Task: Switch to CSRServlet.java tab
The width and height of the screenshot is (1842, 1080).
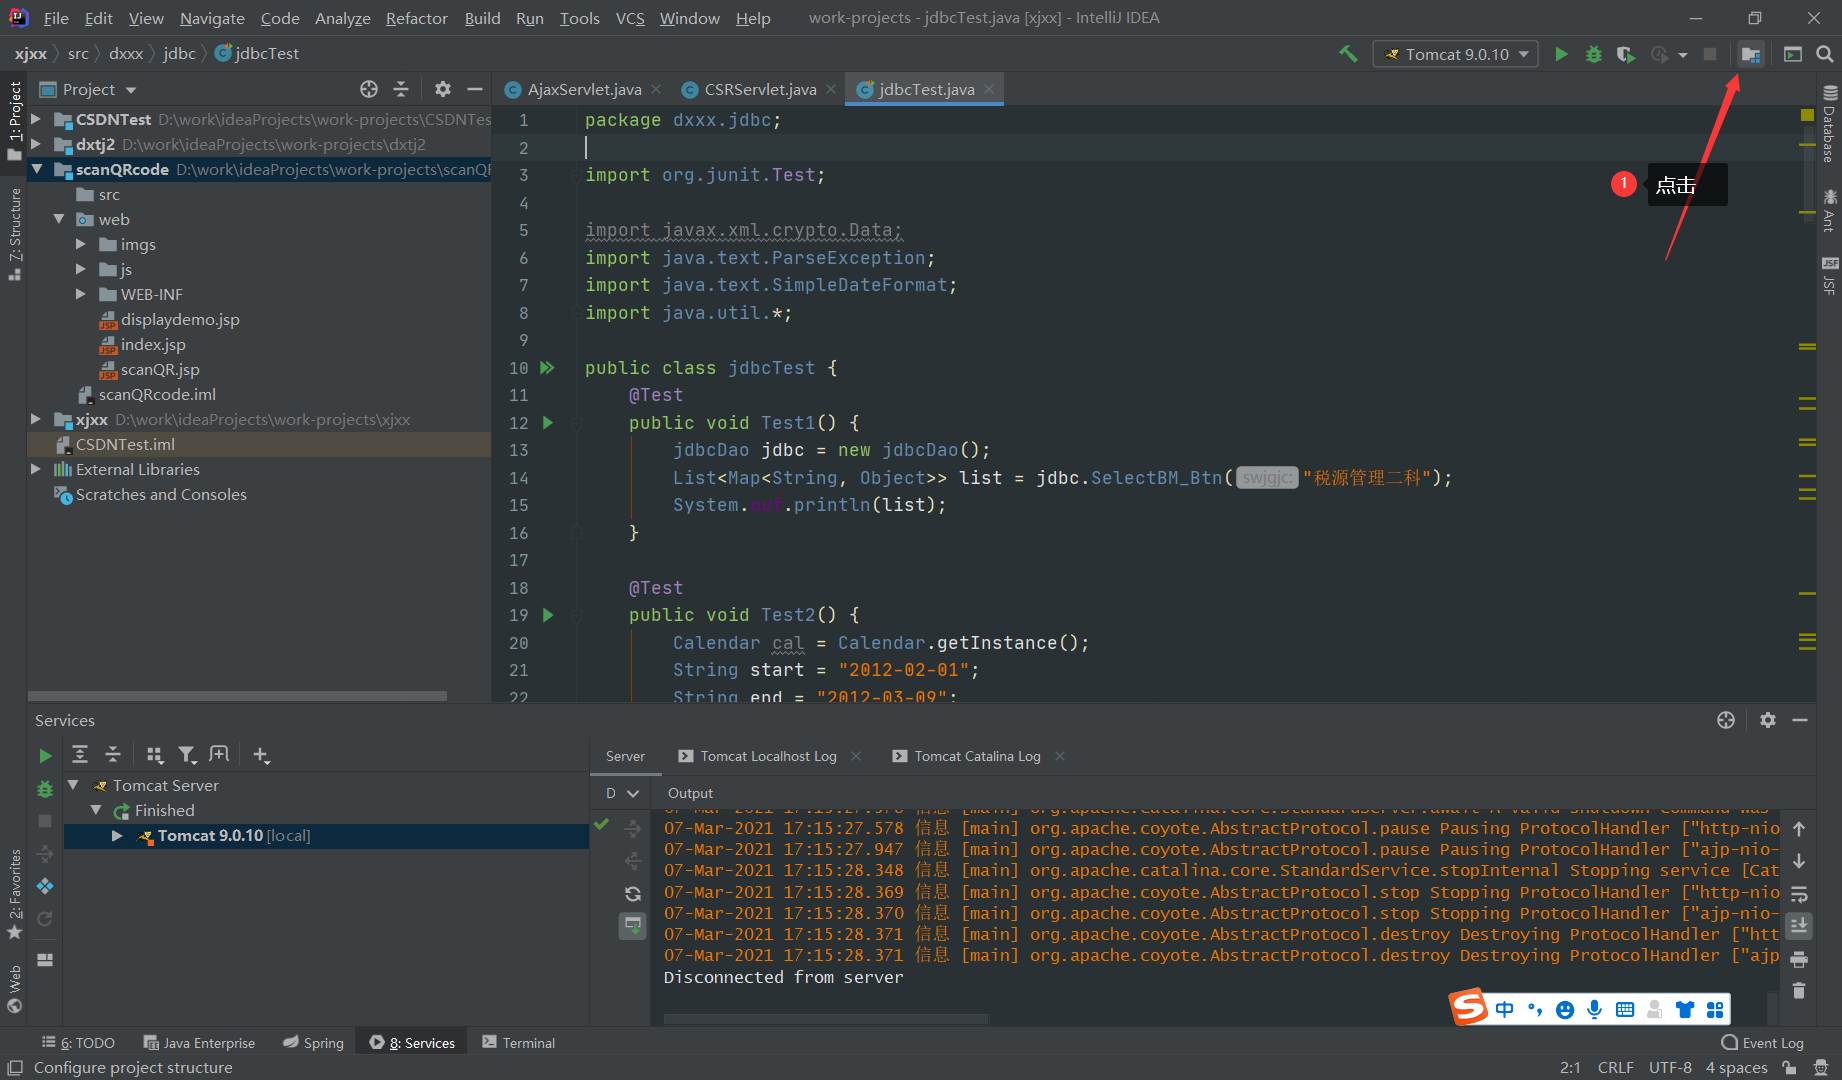Action: point(760,89)
